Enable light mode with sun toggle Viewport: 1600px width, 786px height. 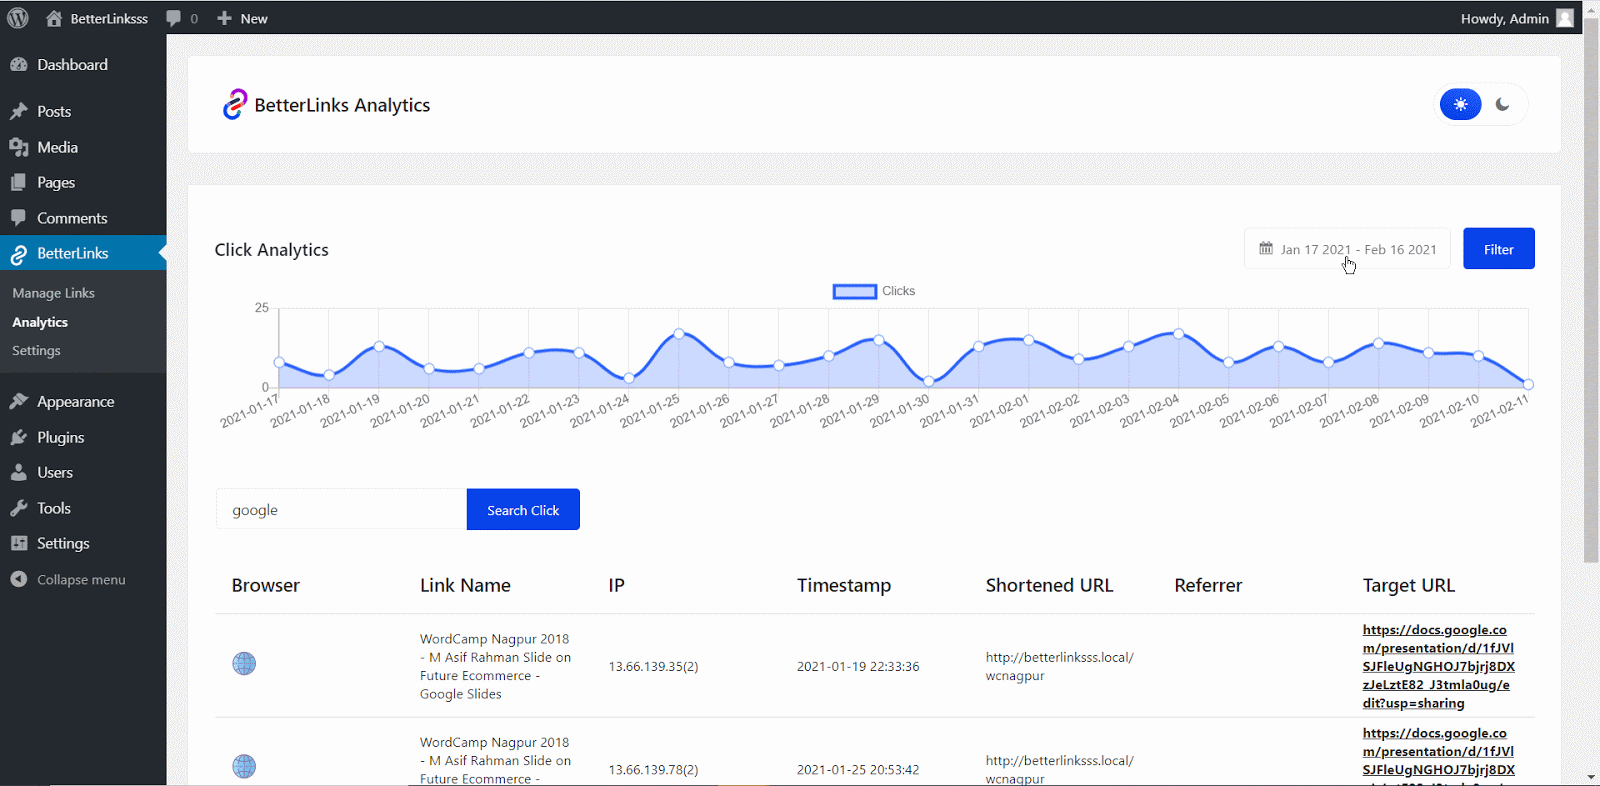1460,104
